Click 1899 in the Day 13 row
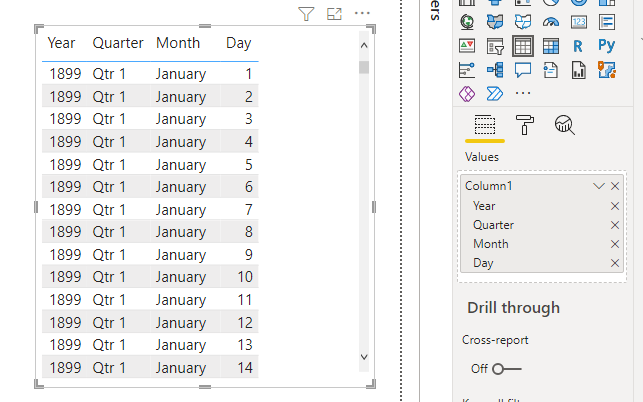 click(x=65, y=345)
